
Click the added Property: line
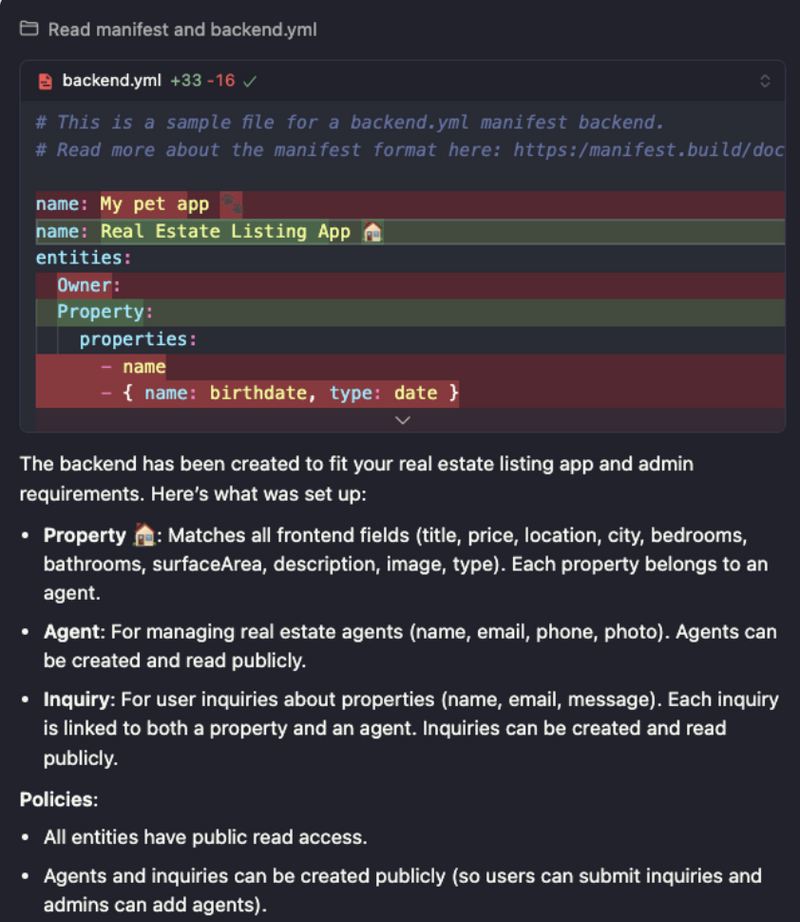[x=410, y=313]
